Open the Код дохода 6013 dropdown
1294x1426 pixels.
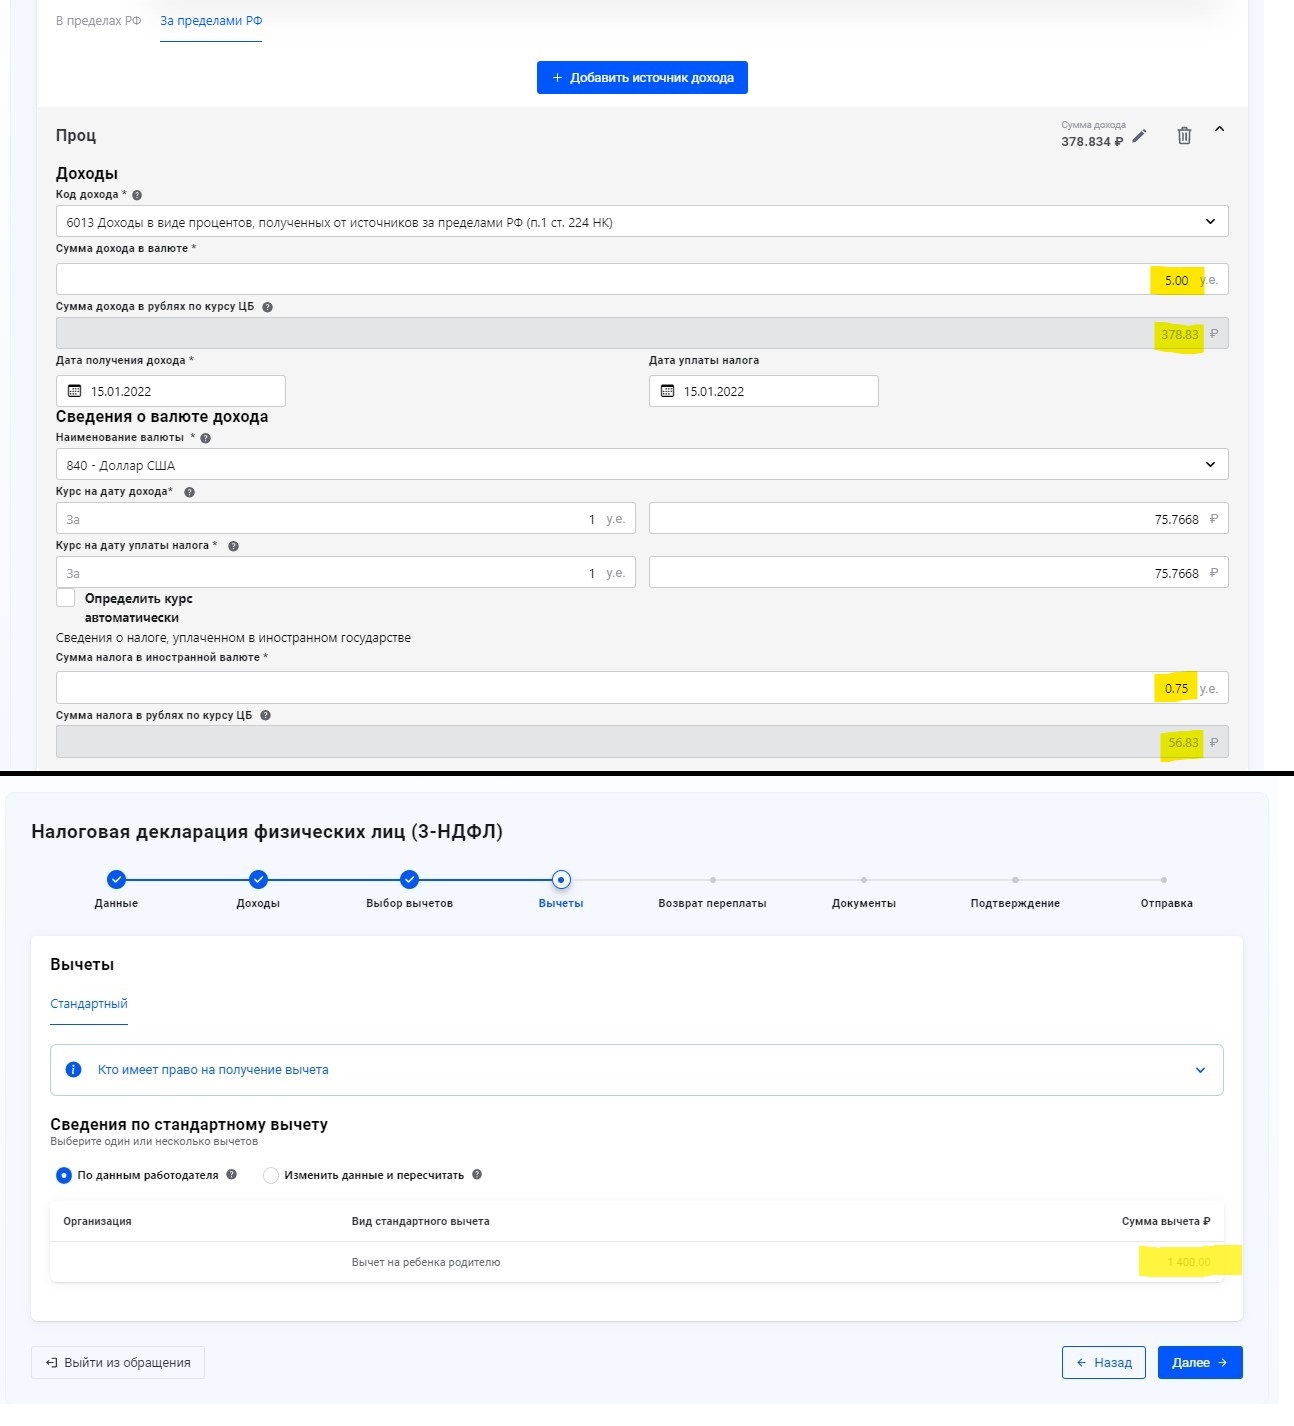(x=642, y=221)
